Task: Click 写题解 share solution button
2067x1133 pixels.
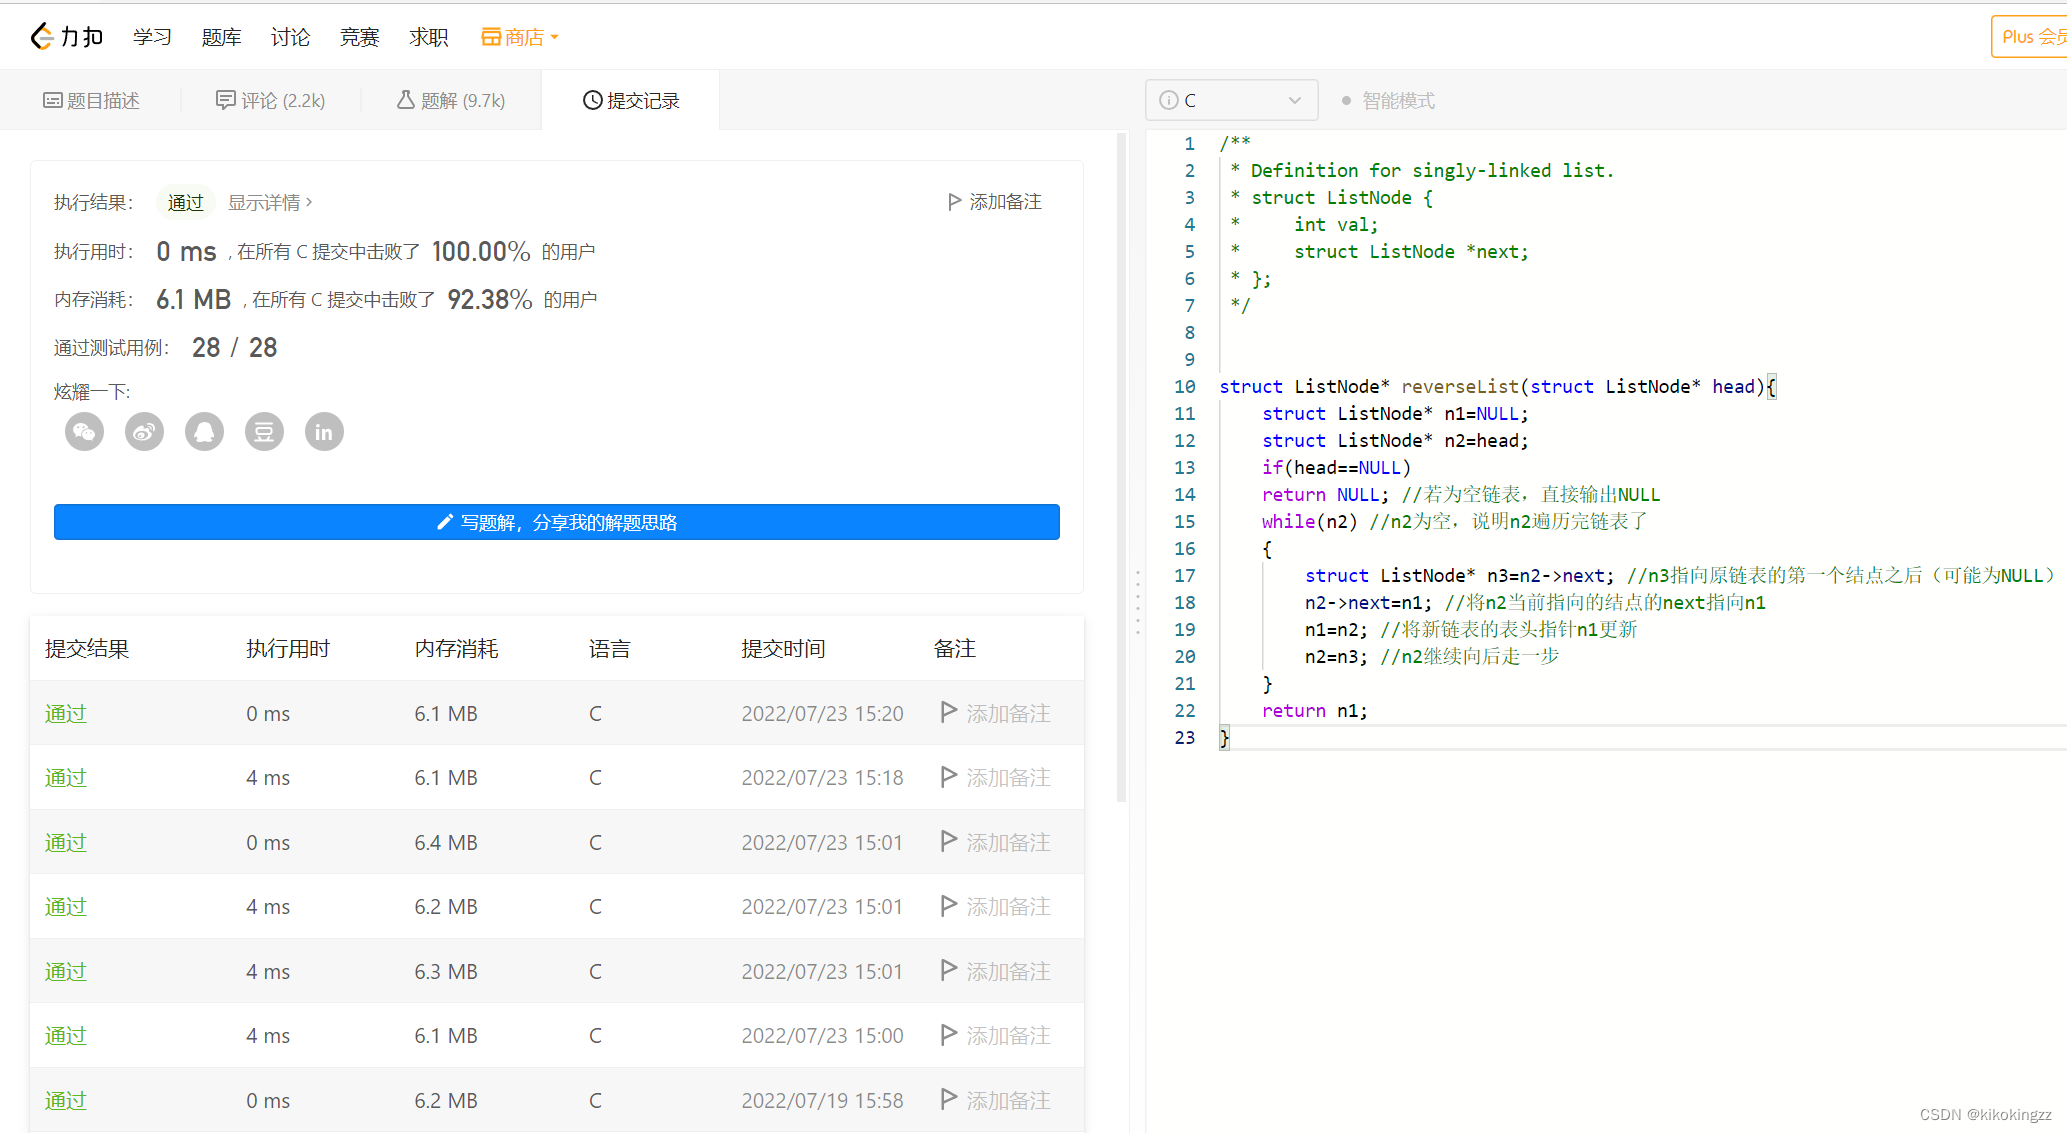Action: (557, 522)
